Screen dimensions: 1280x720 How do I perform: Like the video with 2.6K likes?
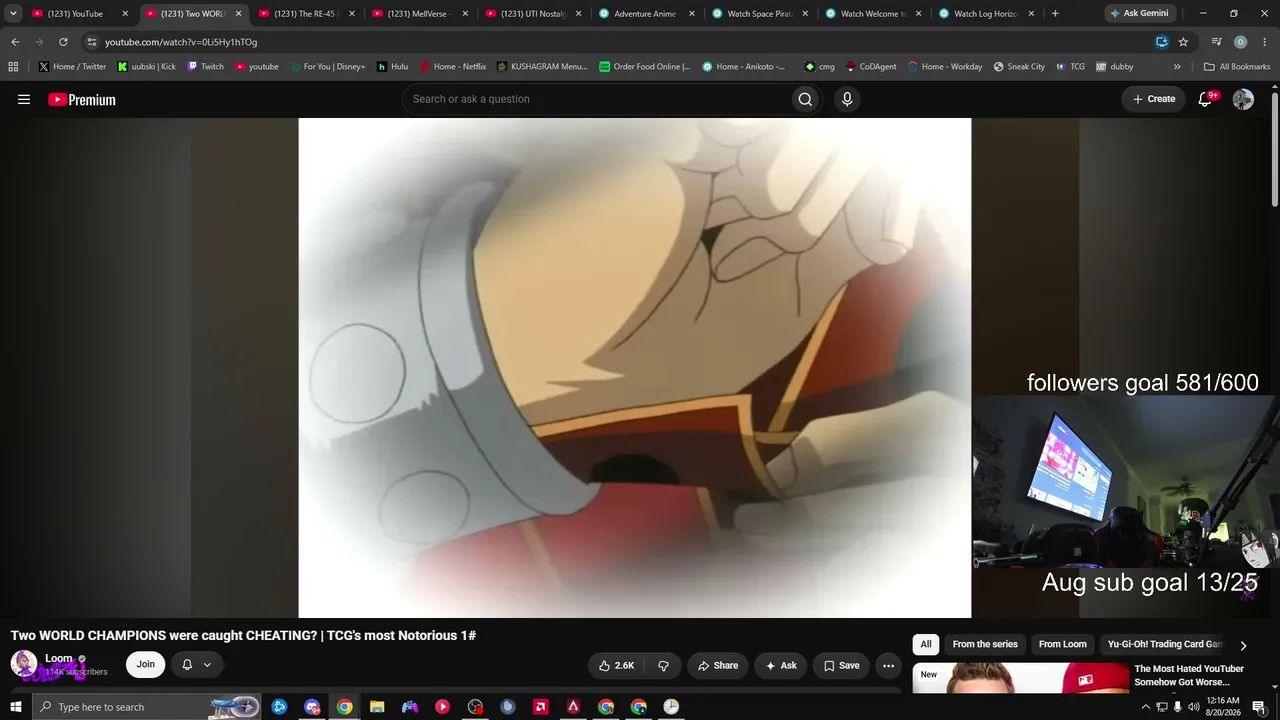617,665
